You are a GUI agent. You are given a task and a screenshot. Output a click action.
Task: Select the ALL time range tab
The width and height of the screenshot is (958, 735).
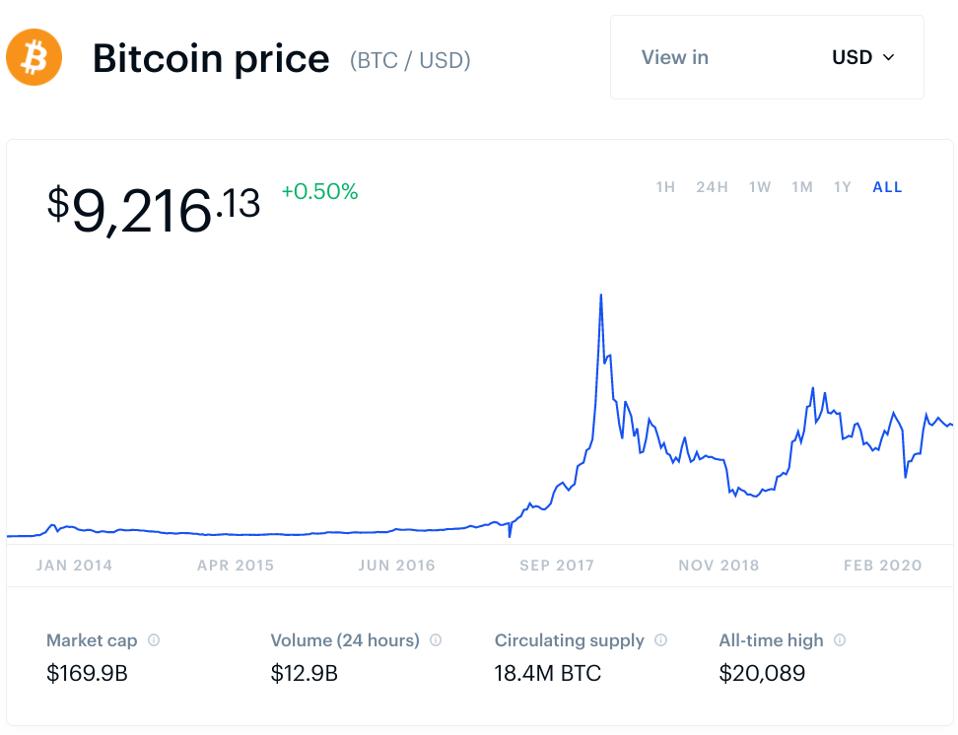[x=886, y=187]
